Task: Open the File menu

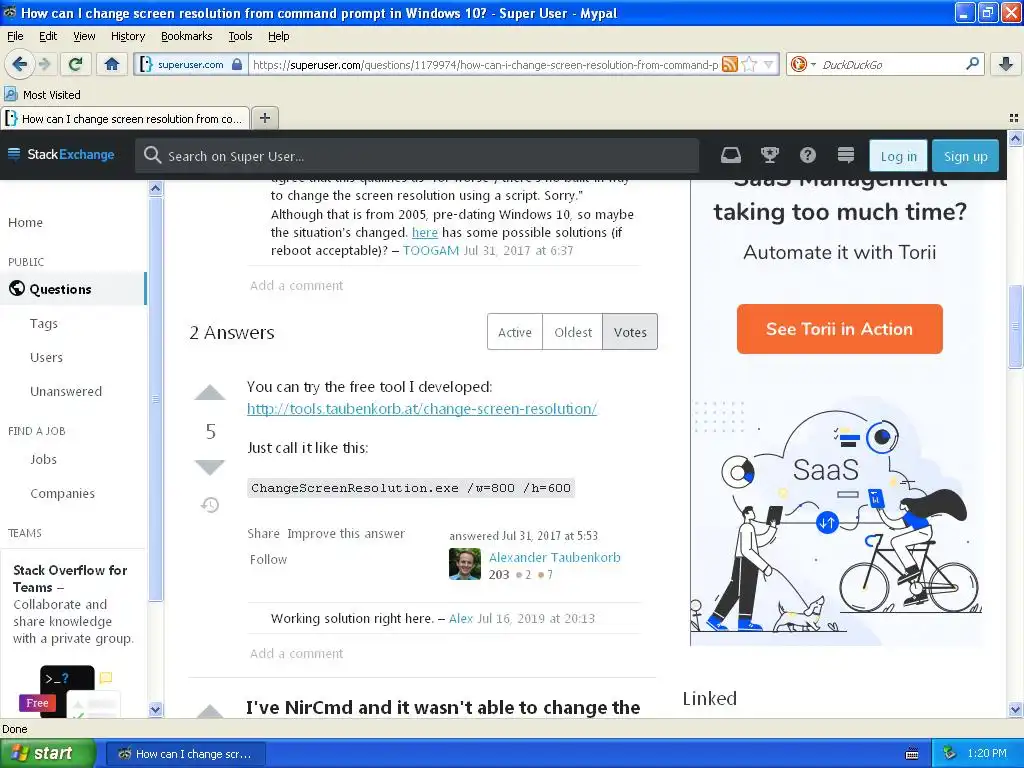Action: pos(15,36)
